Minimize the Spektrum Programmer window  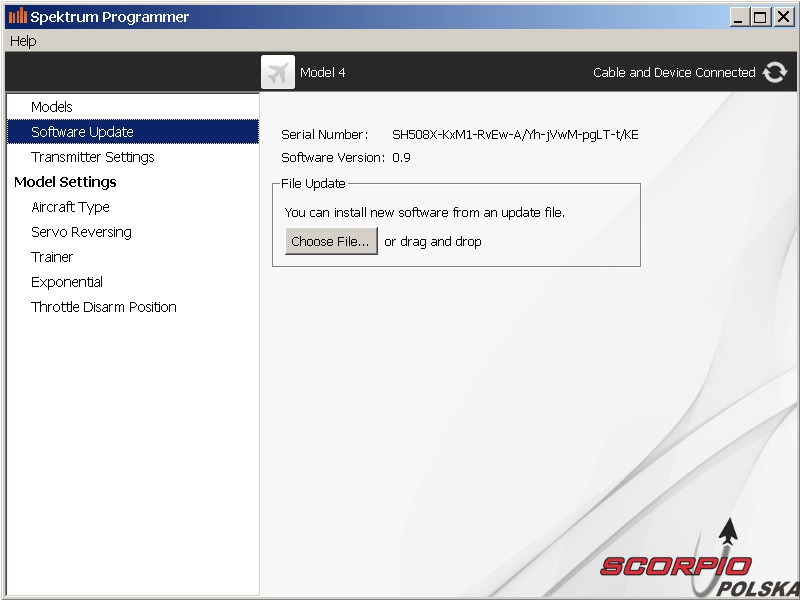click(738, 17)
